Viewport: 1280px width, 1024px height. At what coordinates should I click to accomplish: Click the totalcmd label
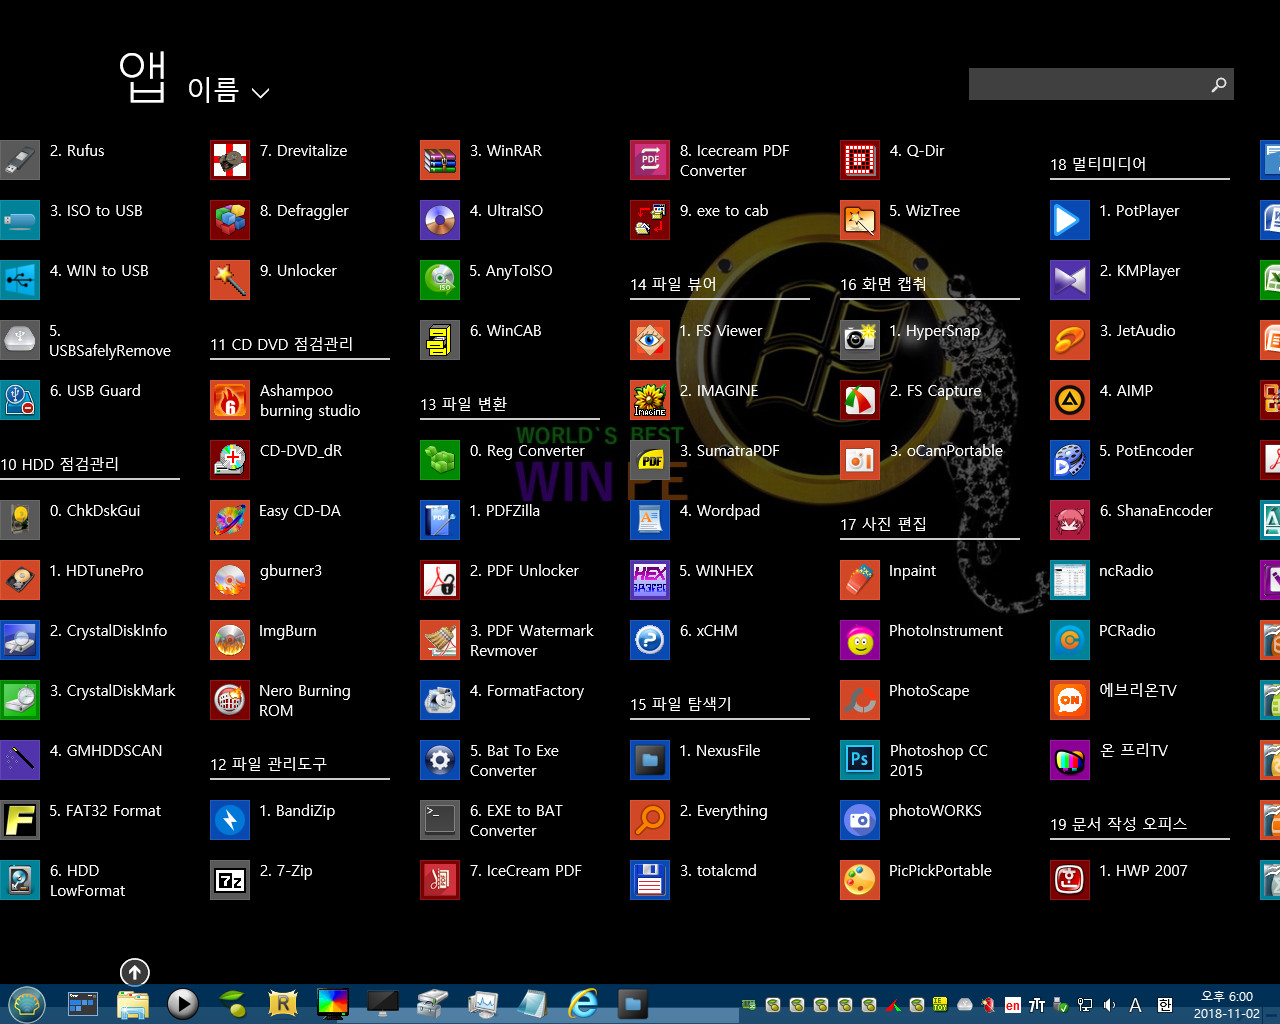(x=718, y=871)
